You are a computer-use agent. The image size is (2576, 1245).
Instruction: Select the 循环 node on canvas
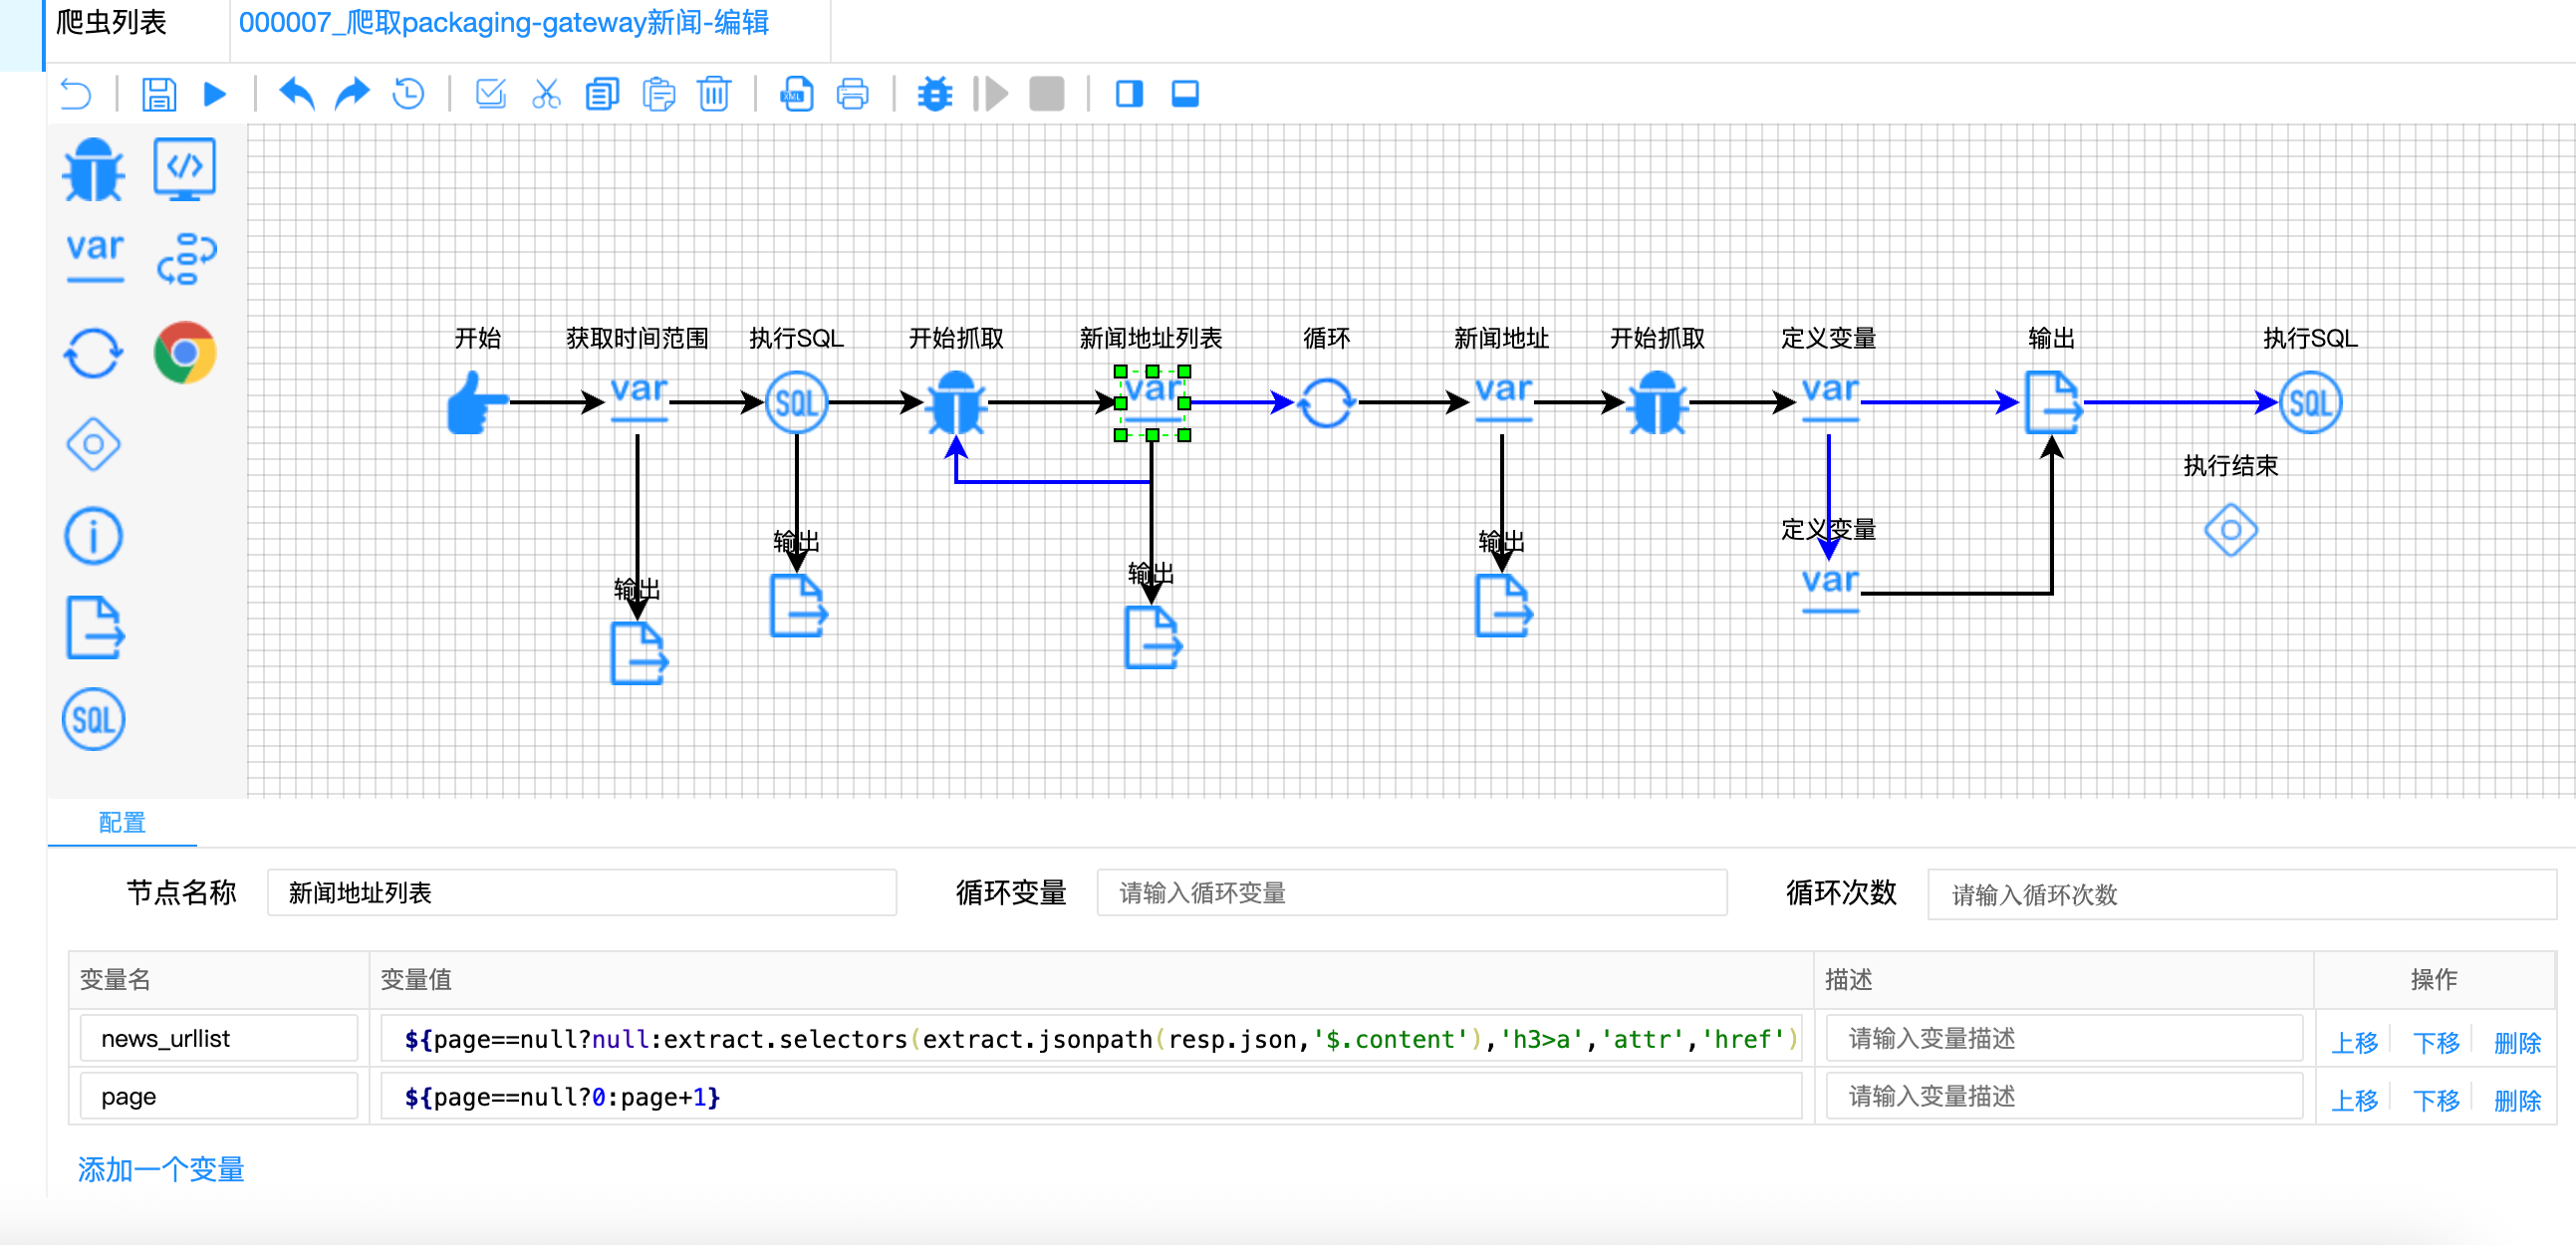click(1326, 402)
